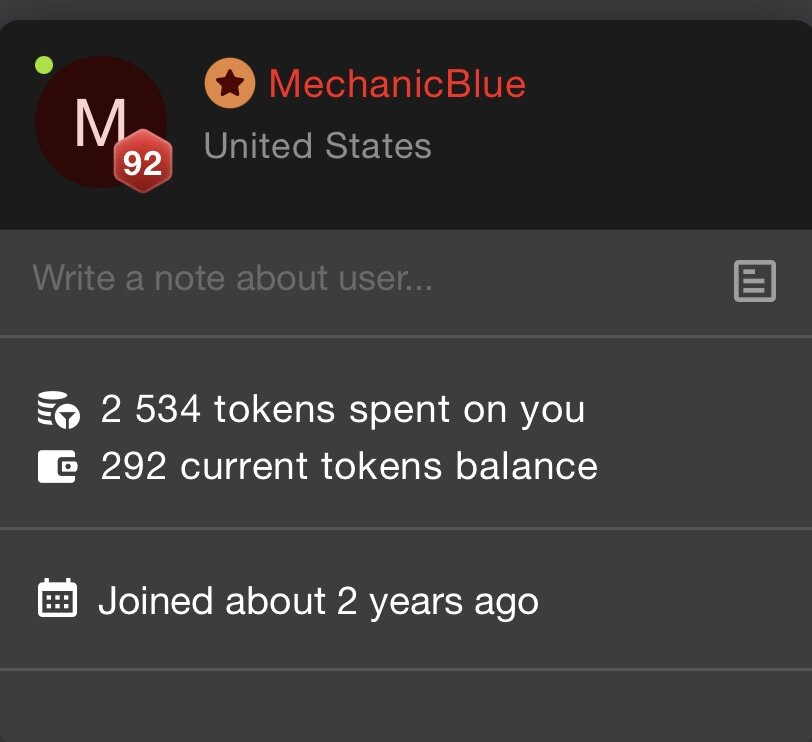This screenshot has width=812, height=742.
Task: Click the "Joined about 2 years ago" text
Action: (x=318, y=601)
